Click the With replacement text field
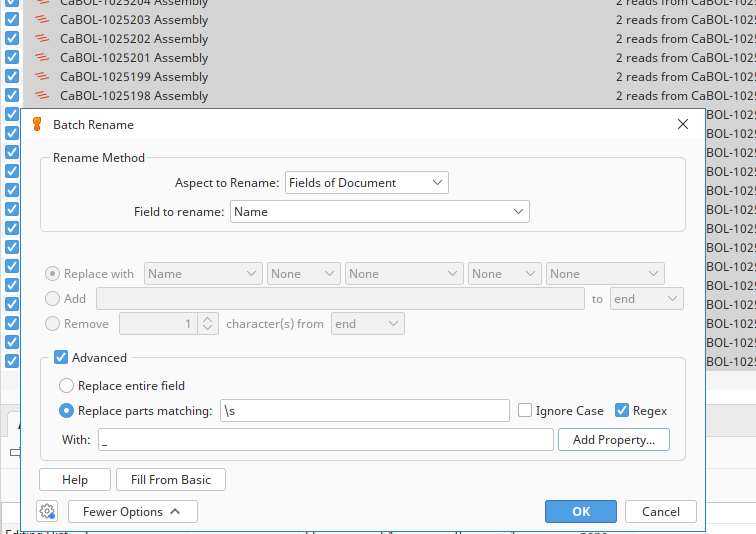Image resolution: width=756 pixels, height=534 pixels. 325,439
